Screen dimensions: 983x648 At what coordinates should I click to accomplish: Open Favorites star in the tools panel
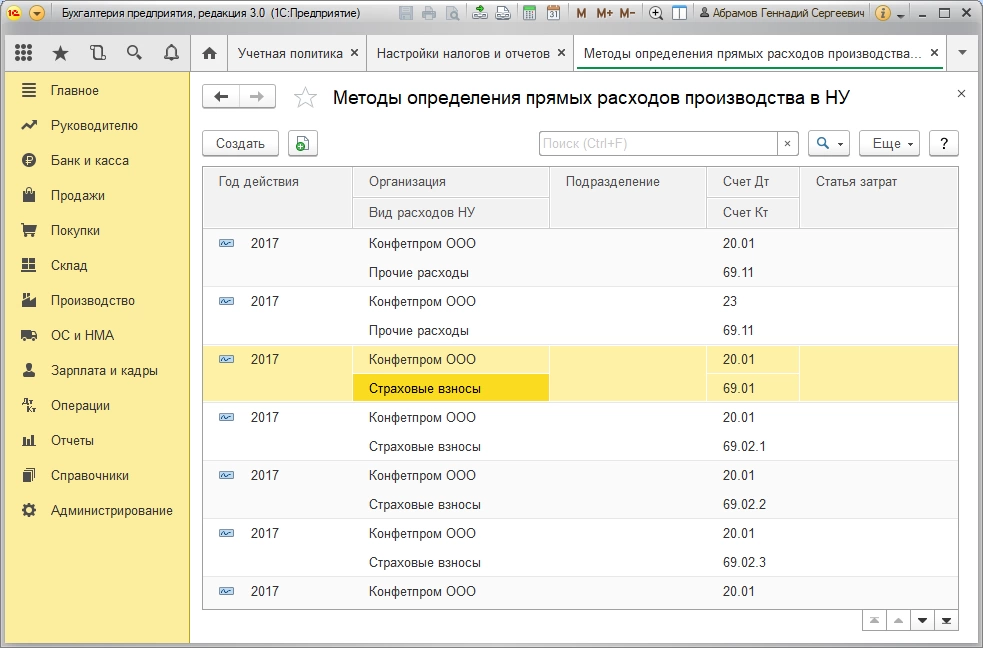coord(60,53)
